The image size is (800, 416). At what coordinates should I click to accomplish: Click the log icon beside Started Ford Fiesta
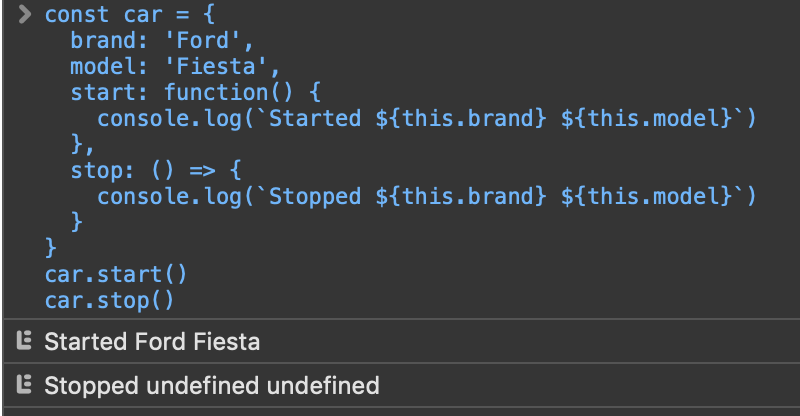[x=25, y=342]
